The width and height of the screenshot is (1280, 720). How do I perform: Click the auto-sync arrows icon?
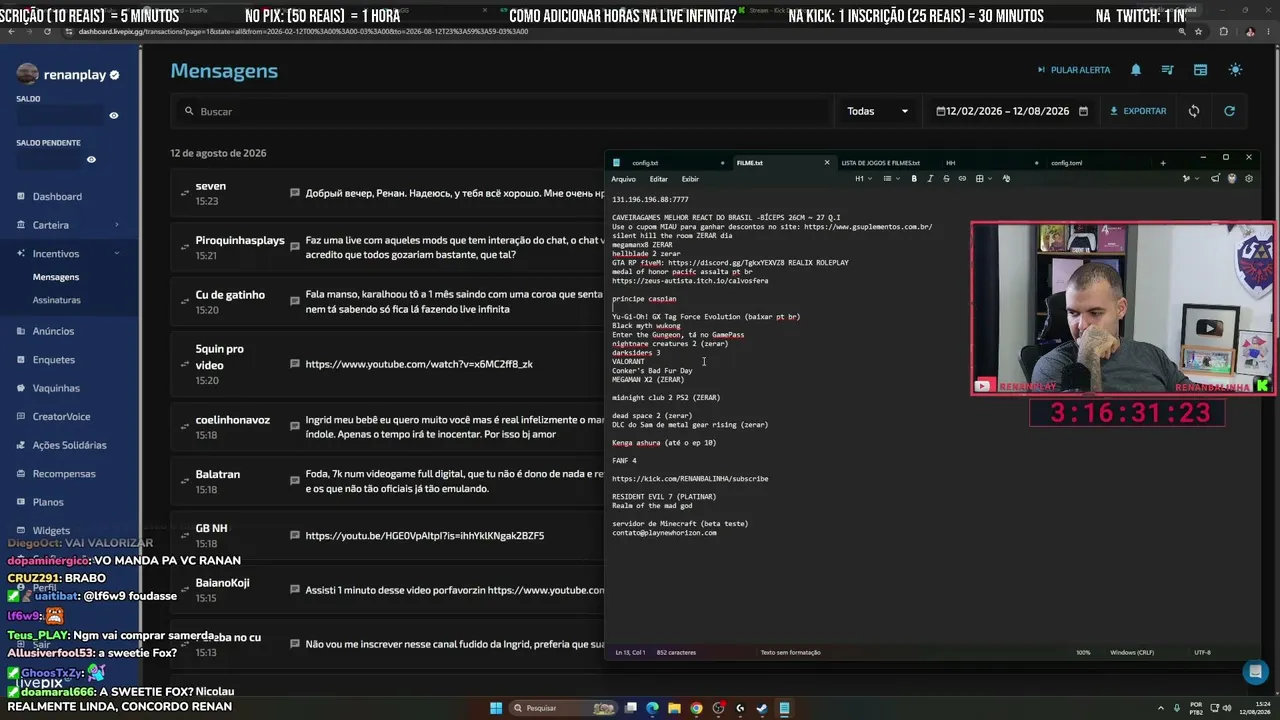click(1194, 111)
